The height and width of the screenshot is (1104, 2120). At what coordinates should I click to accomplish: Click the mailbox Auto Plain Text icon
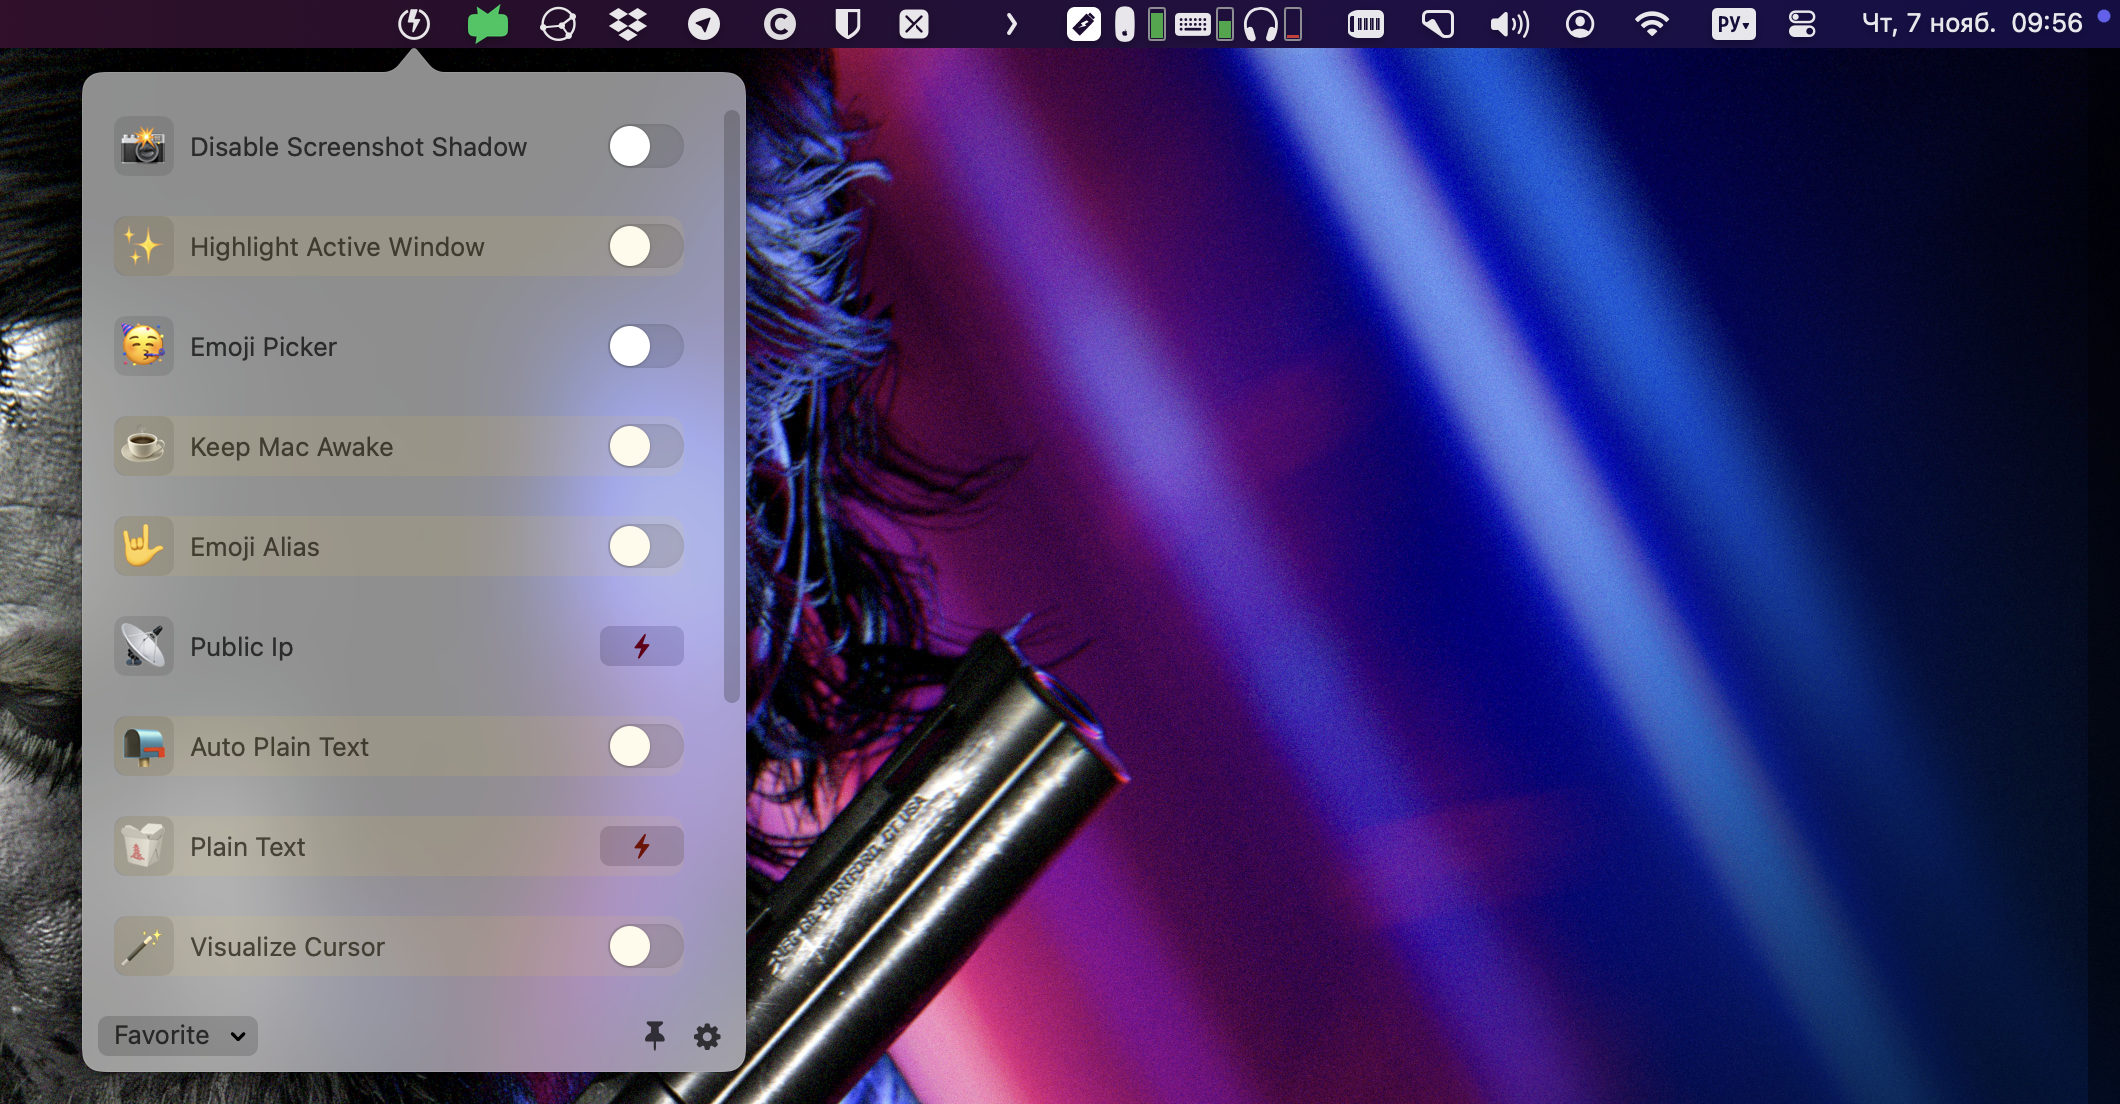[x=143, y=747]
